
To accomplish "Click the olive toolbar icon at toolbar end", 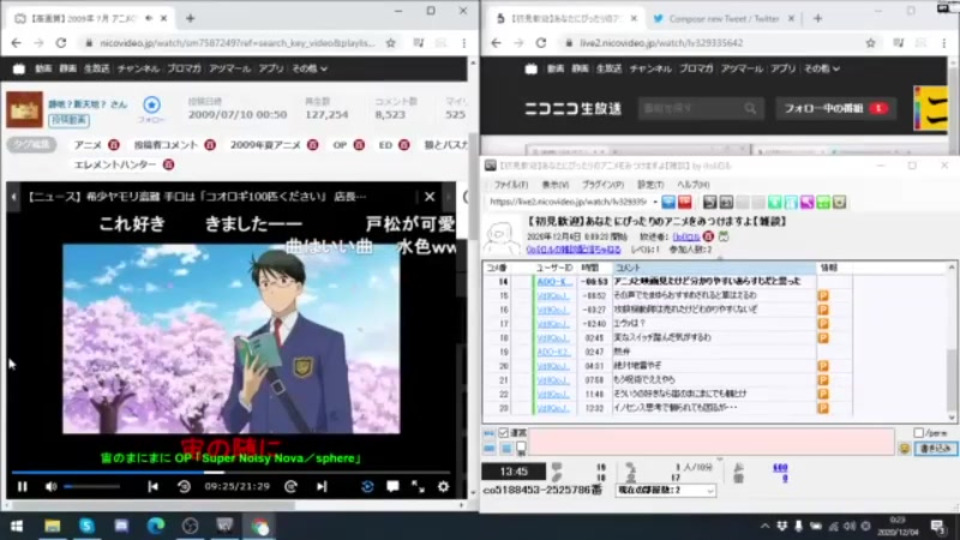I will click(839, 201).
